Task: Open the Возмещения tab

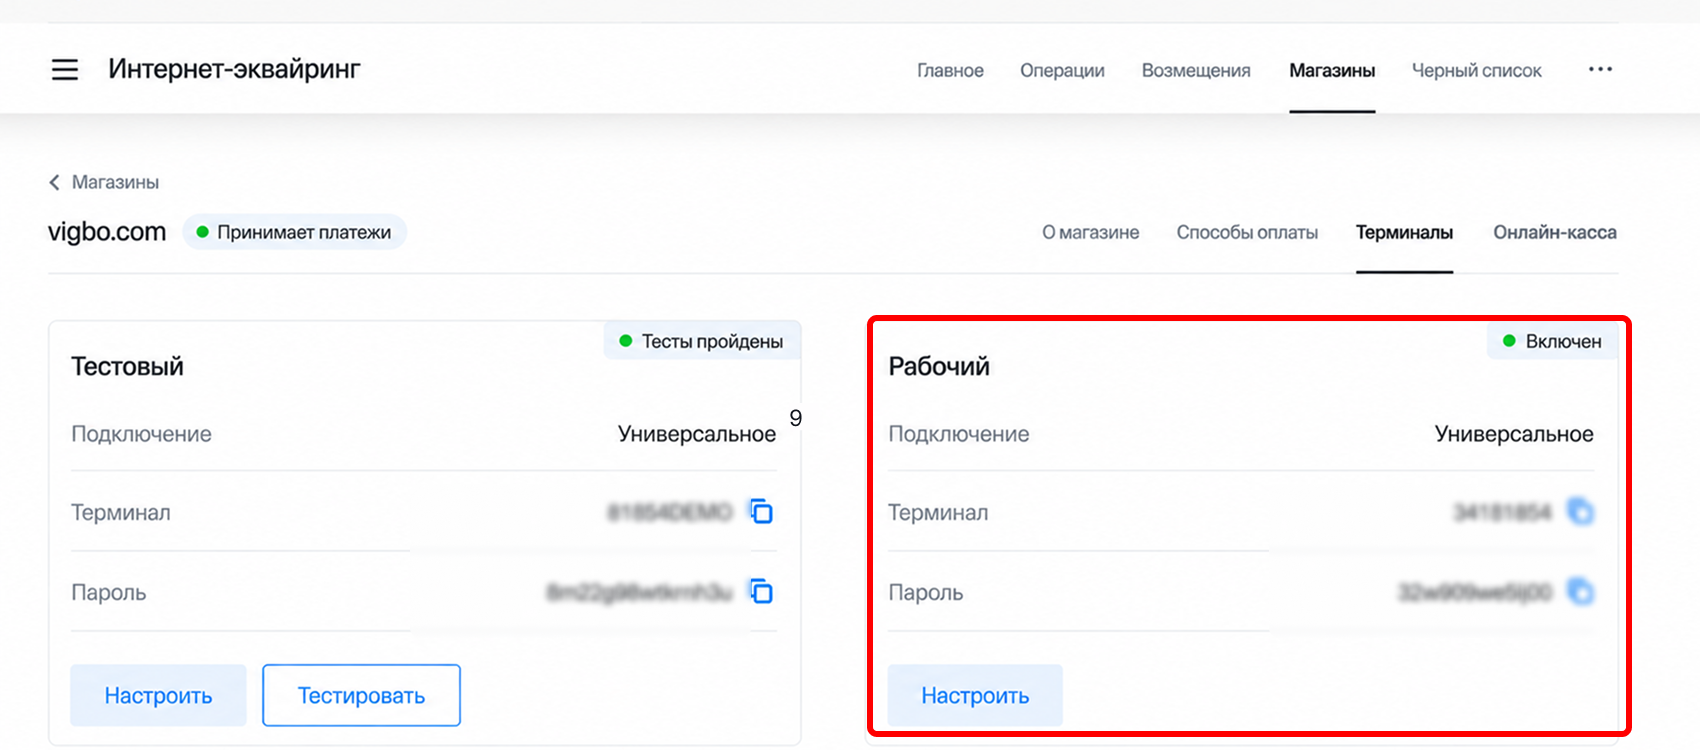Action: coord(1196,71)
